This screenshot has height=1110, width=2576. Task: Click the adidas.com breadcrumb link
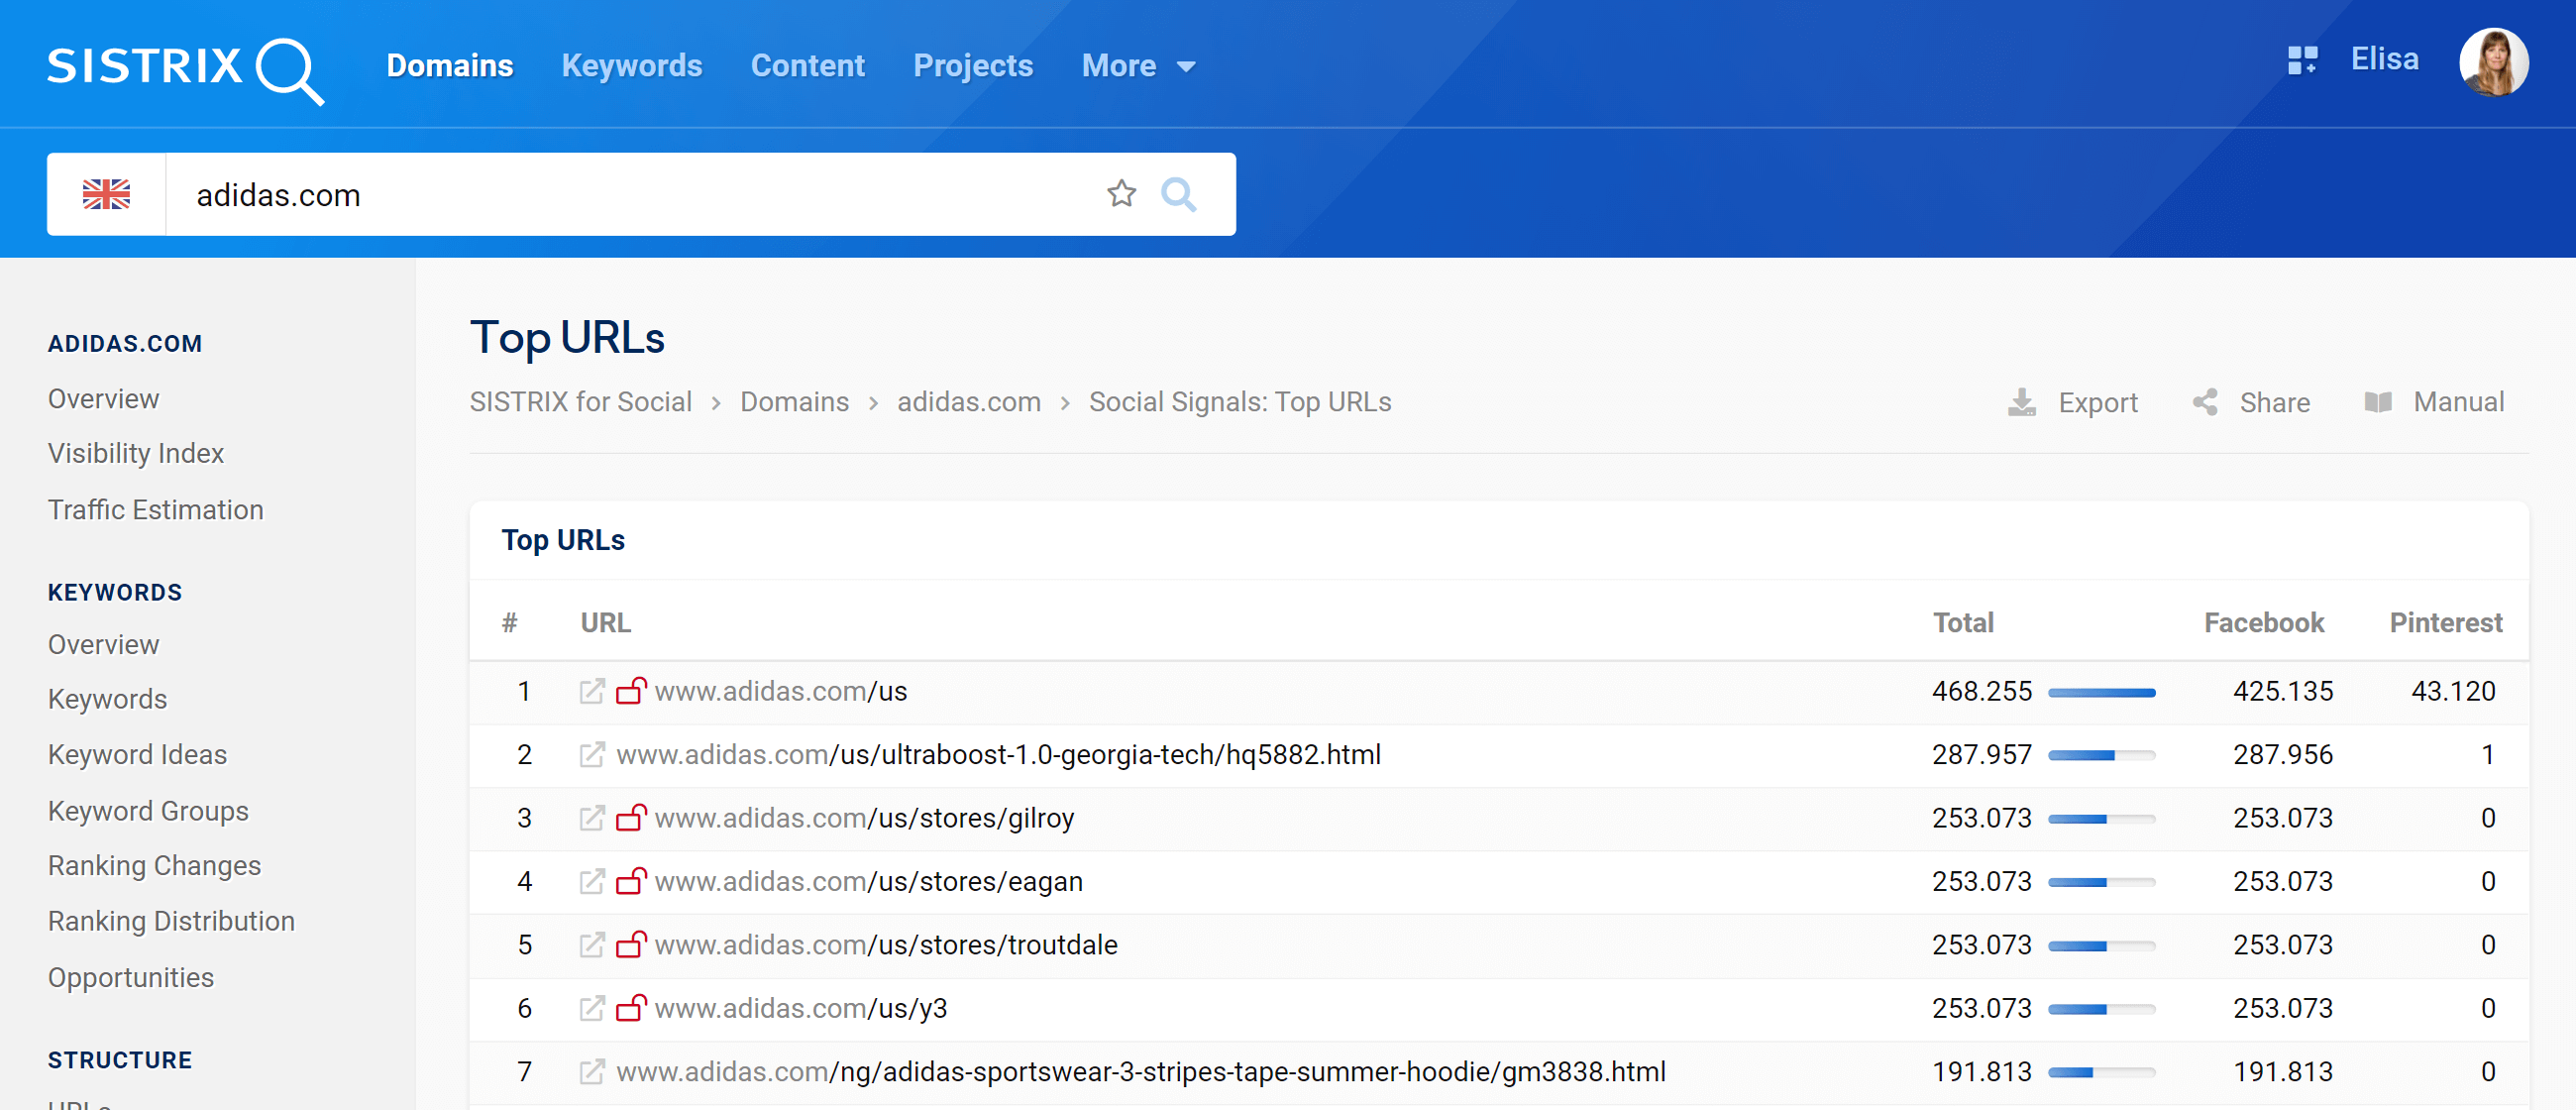point(969,399)
